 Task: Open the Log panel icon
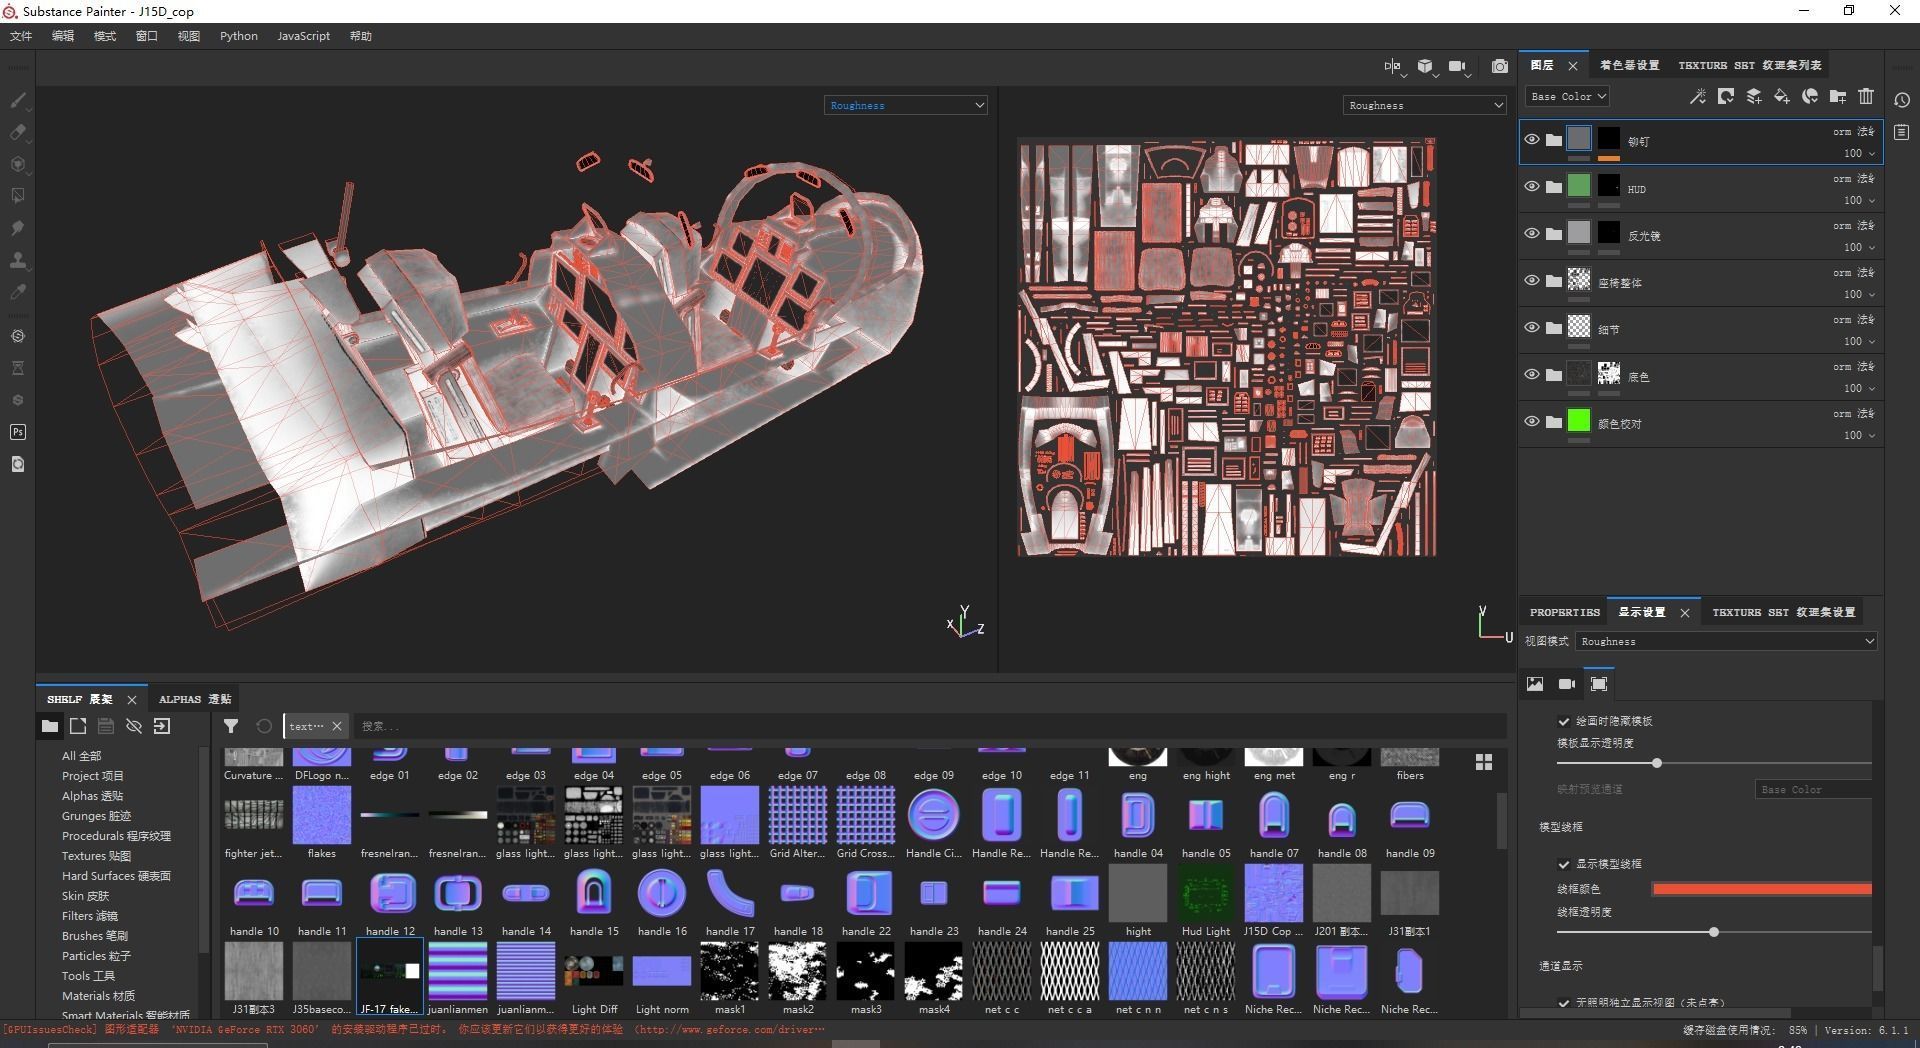tap(1902, 132)
